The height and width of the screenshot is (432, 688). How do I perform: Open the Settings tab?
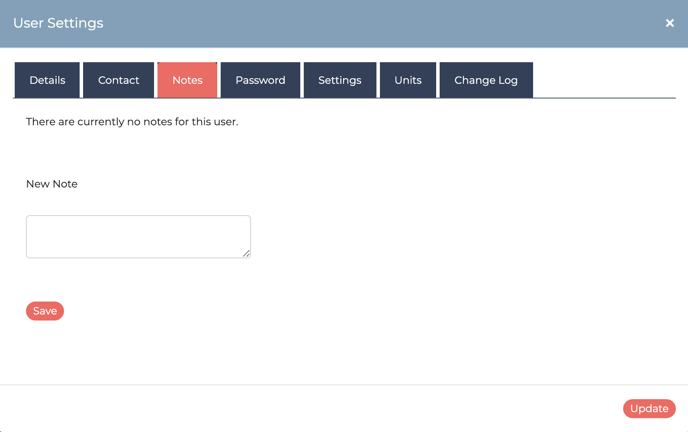click(340, 80)
